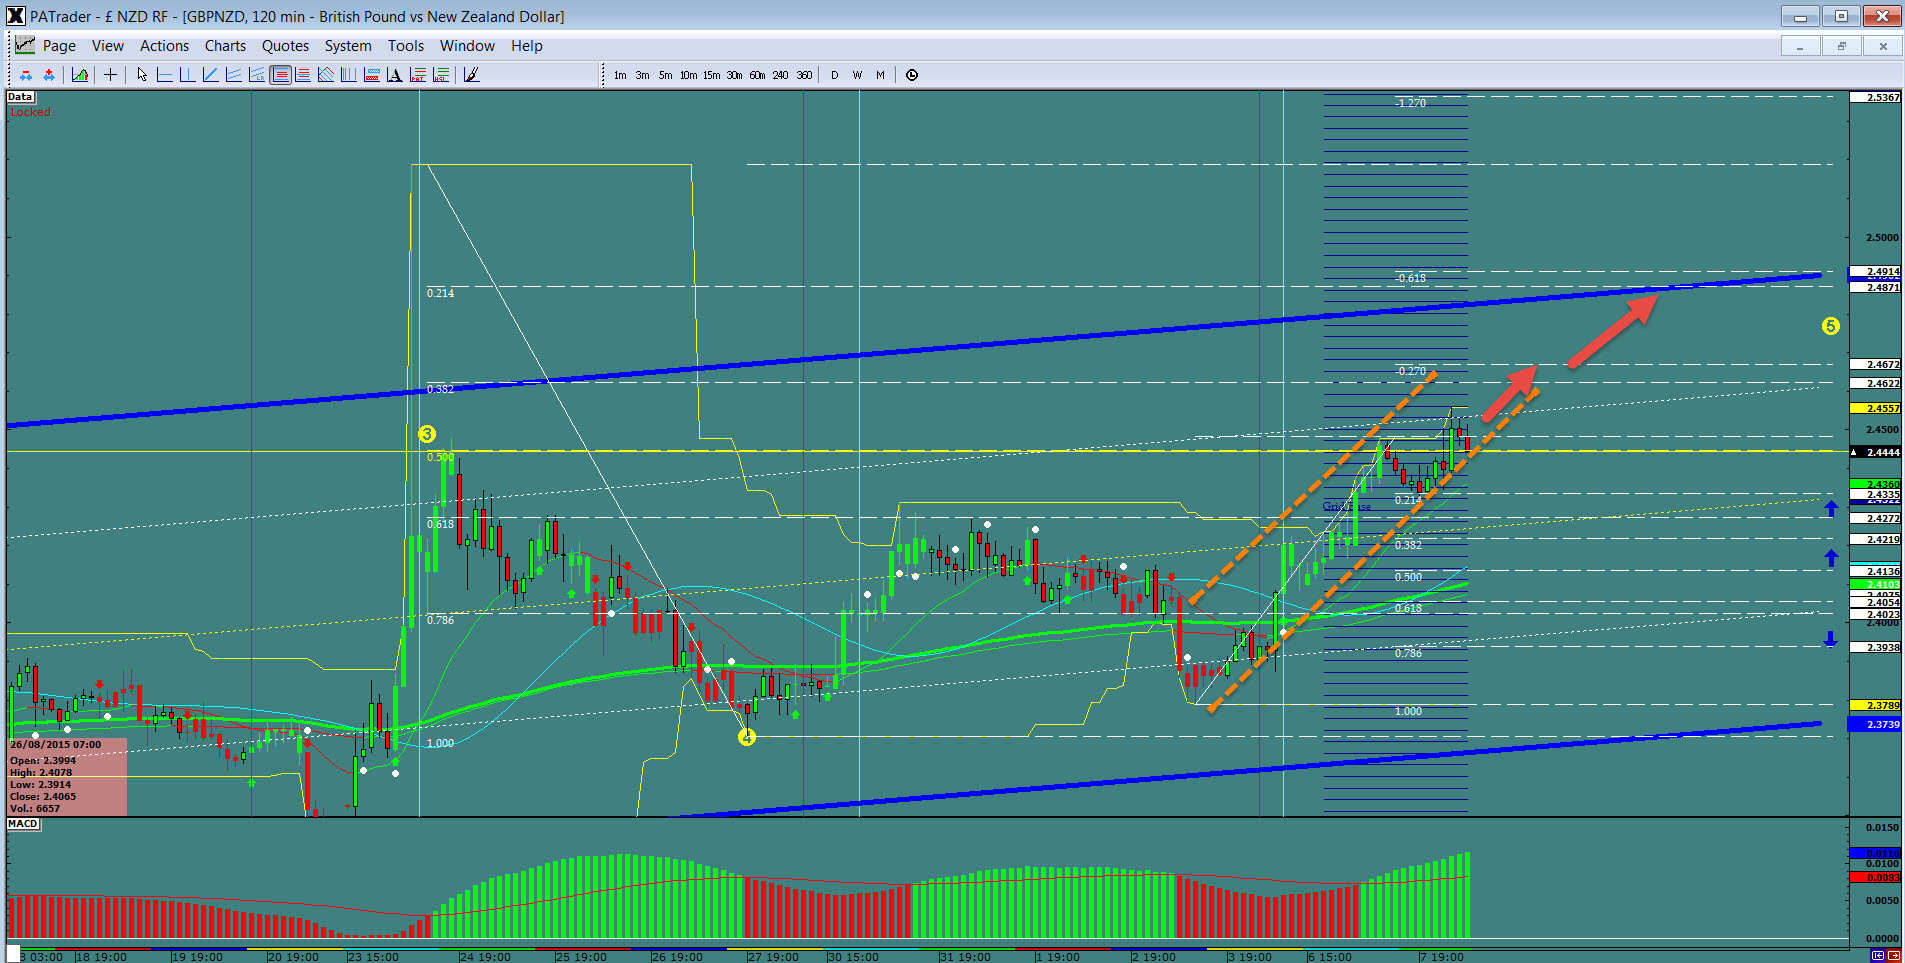Click the '24 19:00' time axis label

click(x=486, y=957)
